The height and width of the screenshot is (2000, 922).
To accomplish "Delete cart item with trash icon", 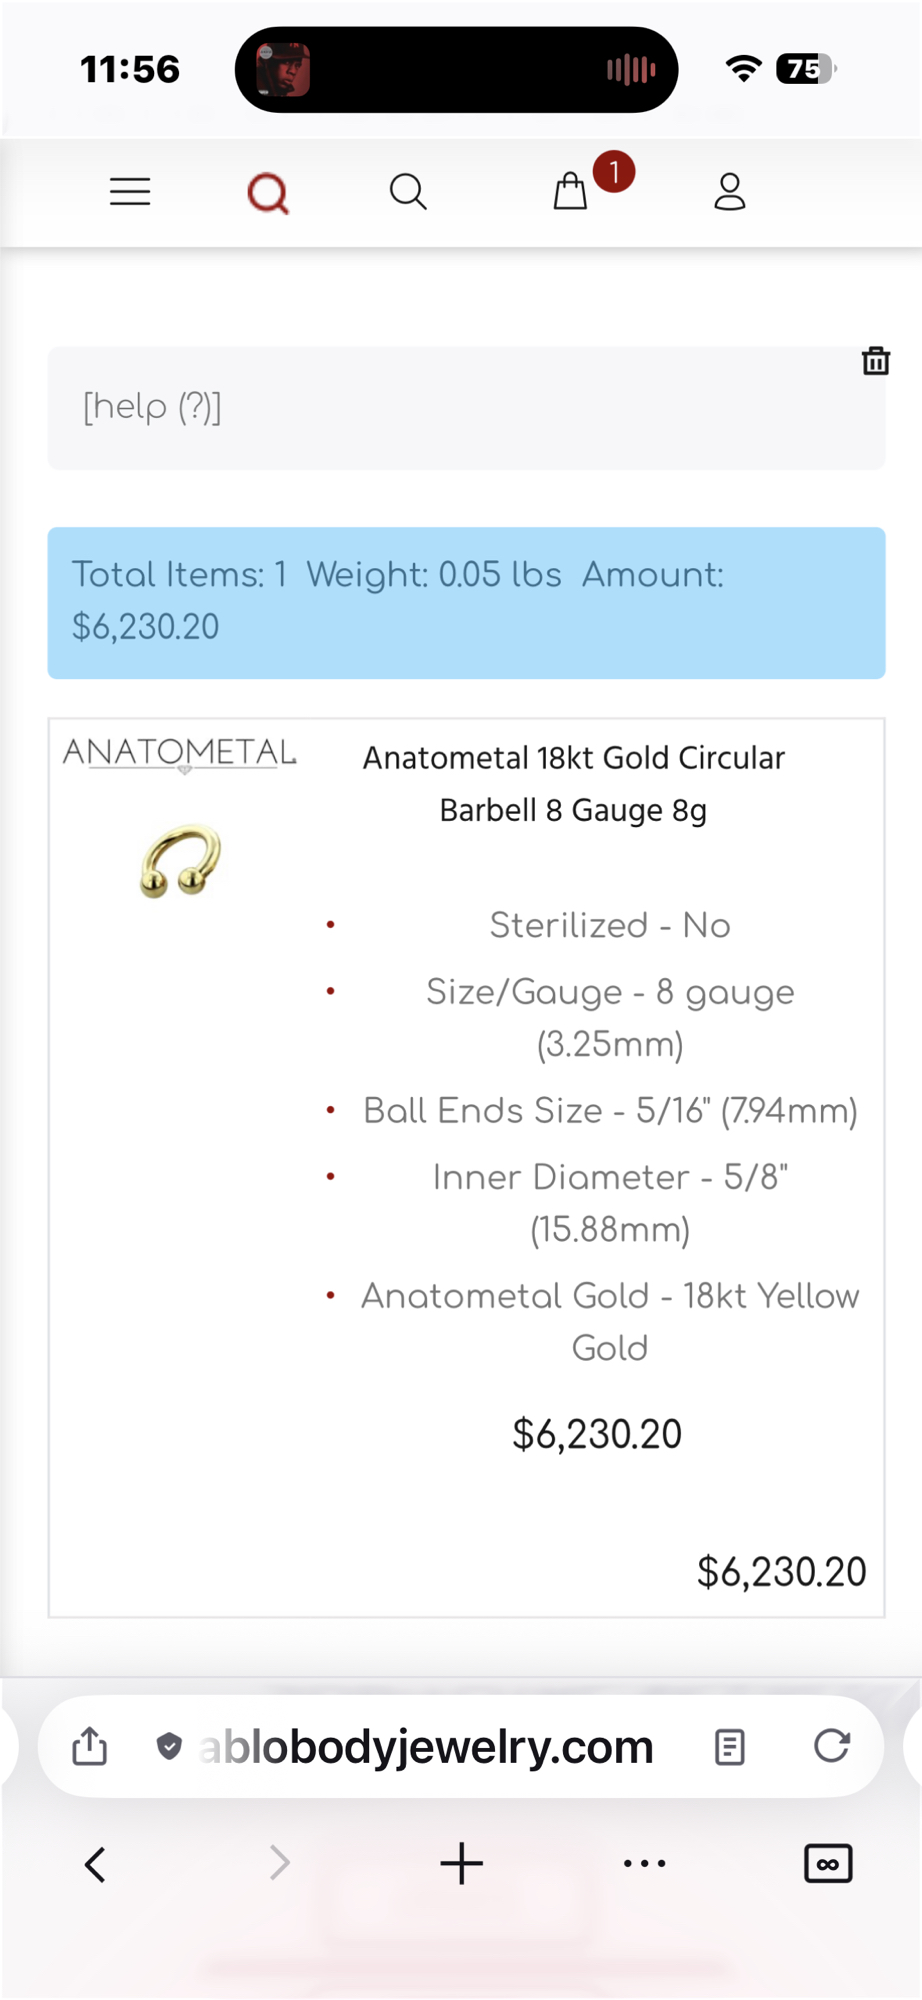I will pos(876,361).
